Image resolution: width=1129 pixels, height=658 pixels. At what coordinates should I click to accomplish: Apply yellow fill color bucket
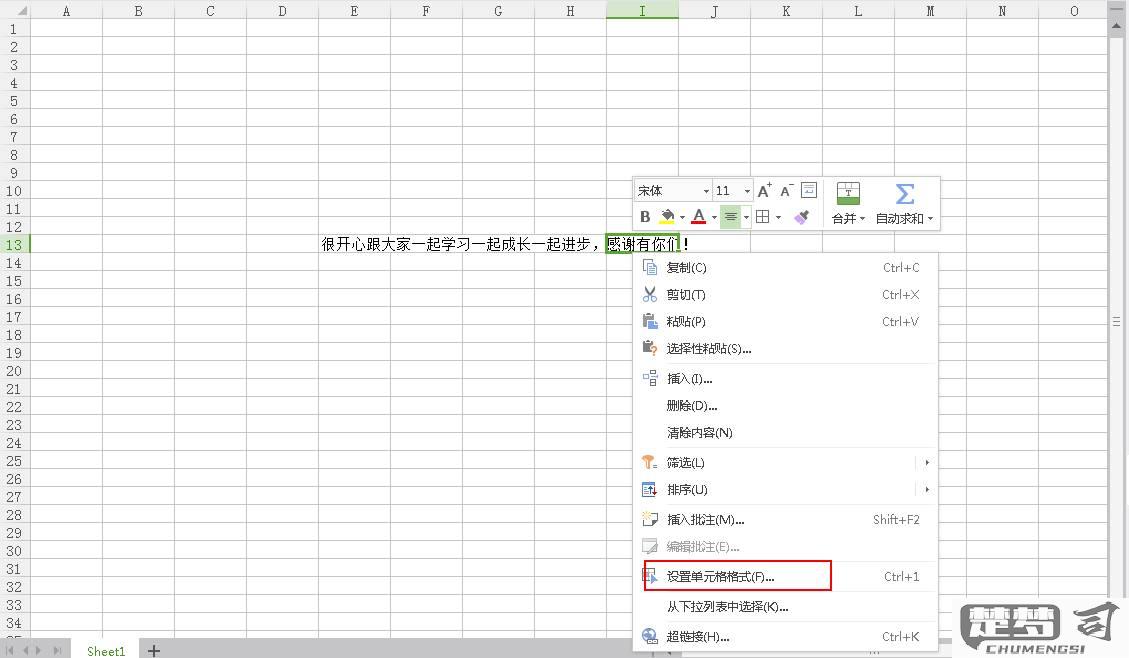667,217
